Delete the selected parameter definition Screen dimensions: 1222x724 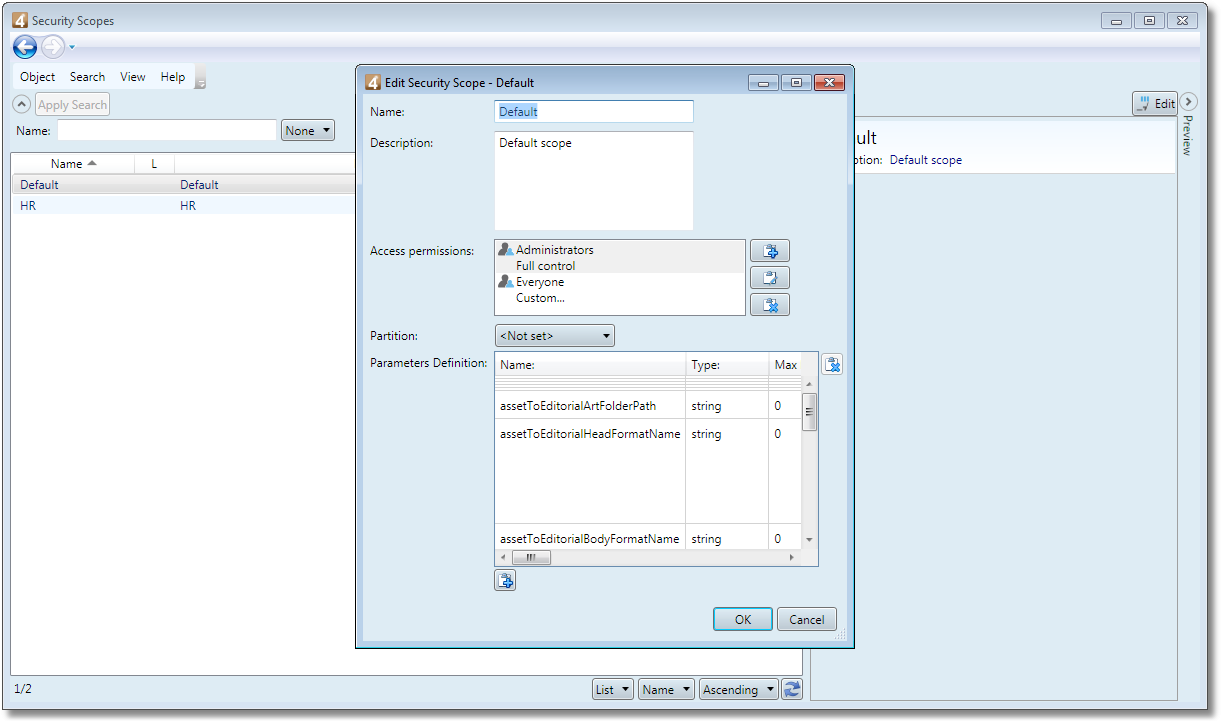(832, 365)
